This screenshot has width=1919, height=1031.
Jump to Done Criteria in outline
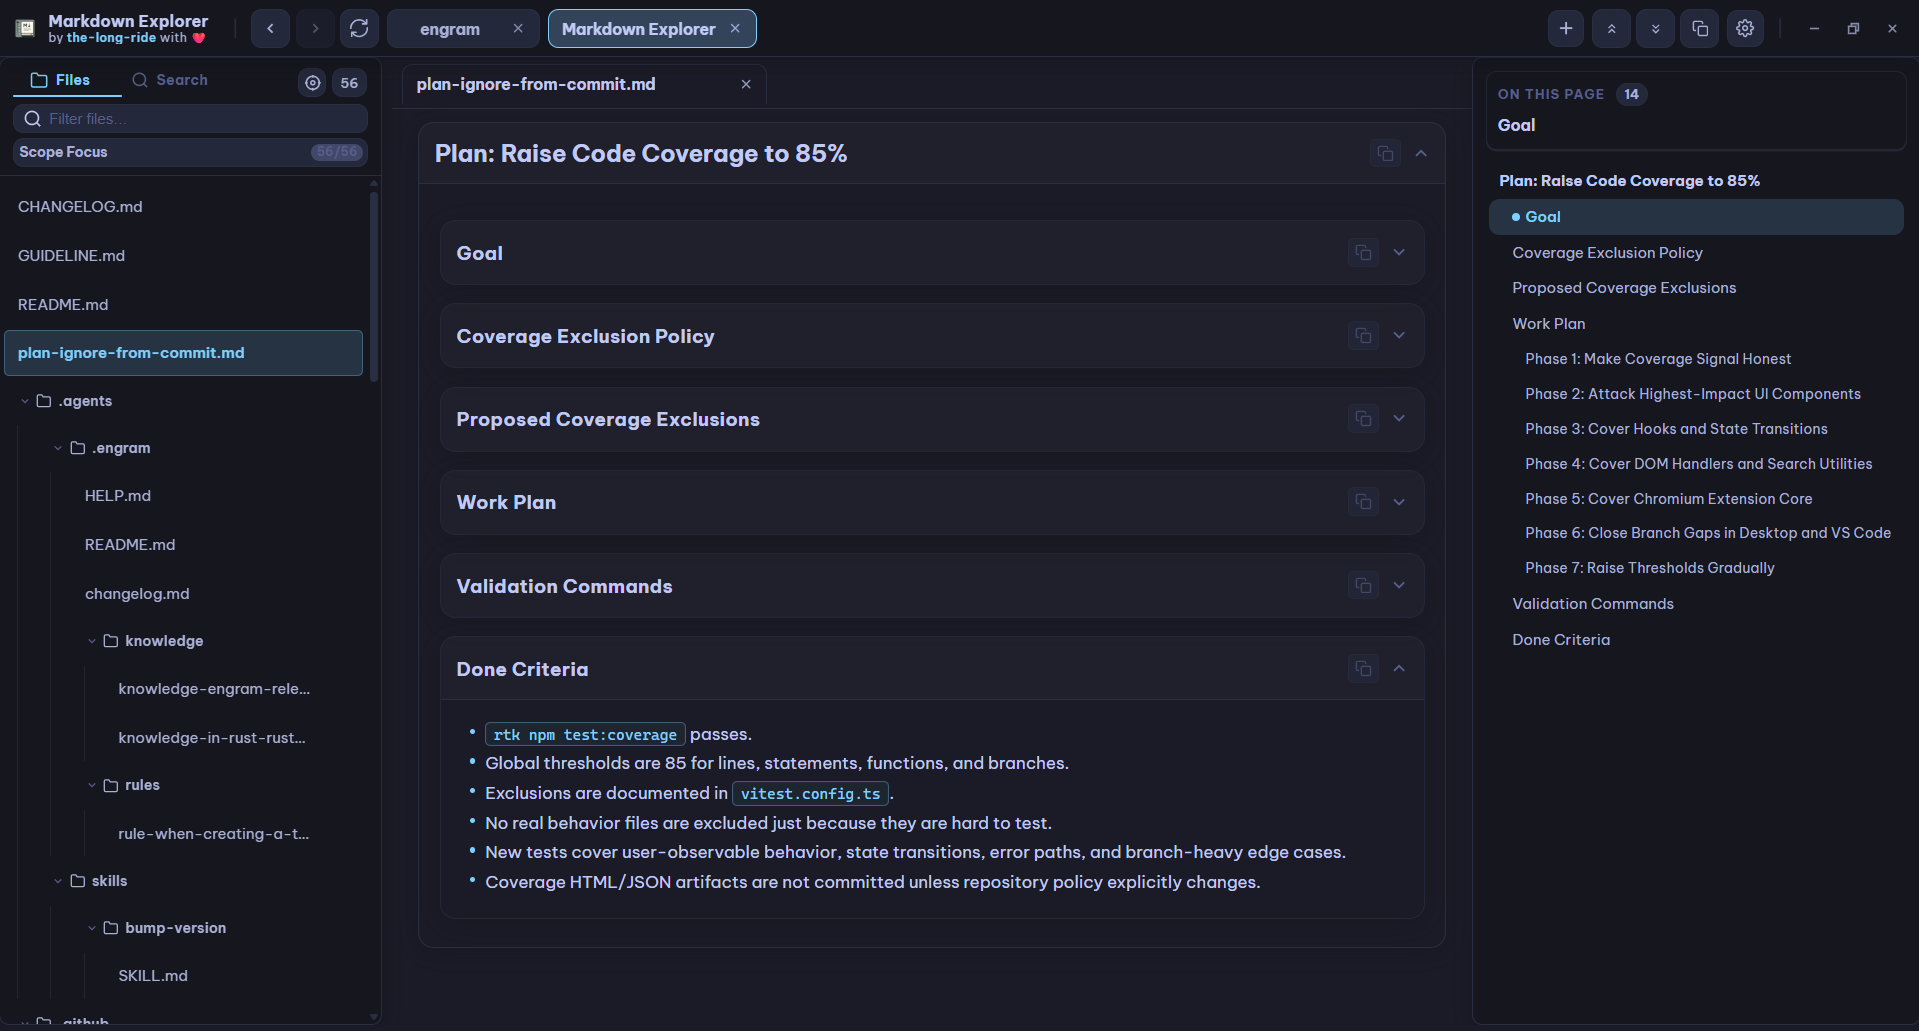pyautogui.click(x=1561, y=640)
